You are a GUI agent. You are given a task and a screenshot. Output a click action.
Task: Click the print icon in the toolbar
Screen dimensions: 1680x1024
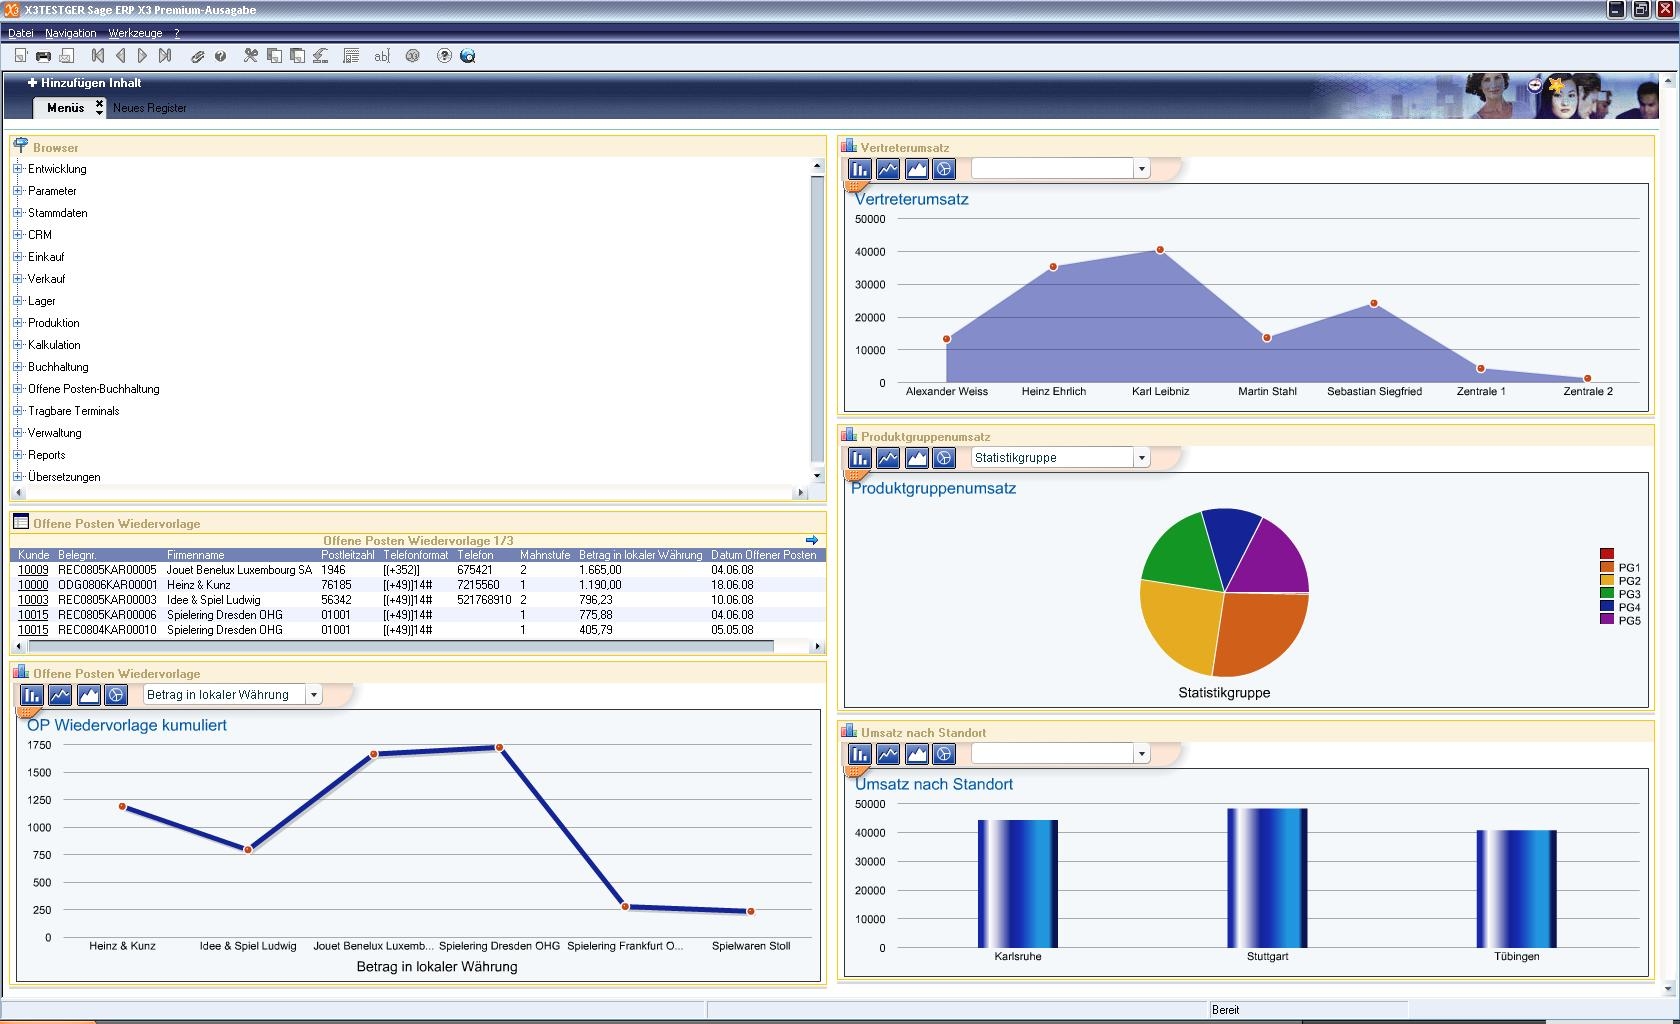click(x=43, y=56)
